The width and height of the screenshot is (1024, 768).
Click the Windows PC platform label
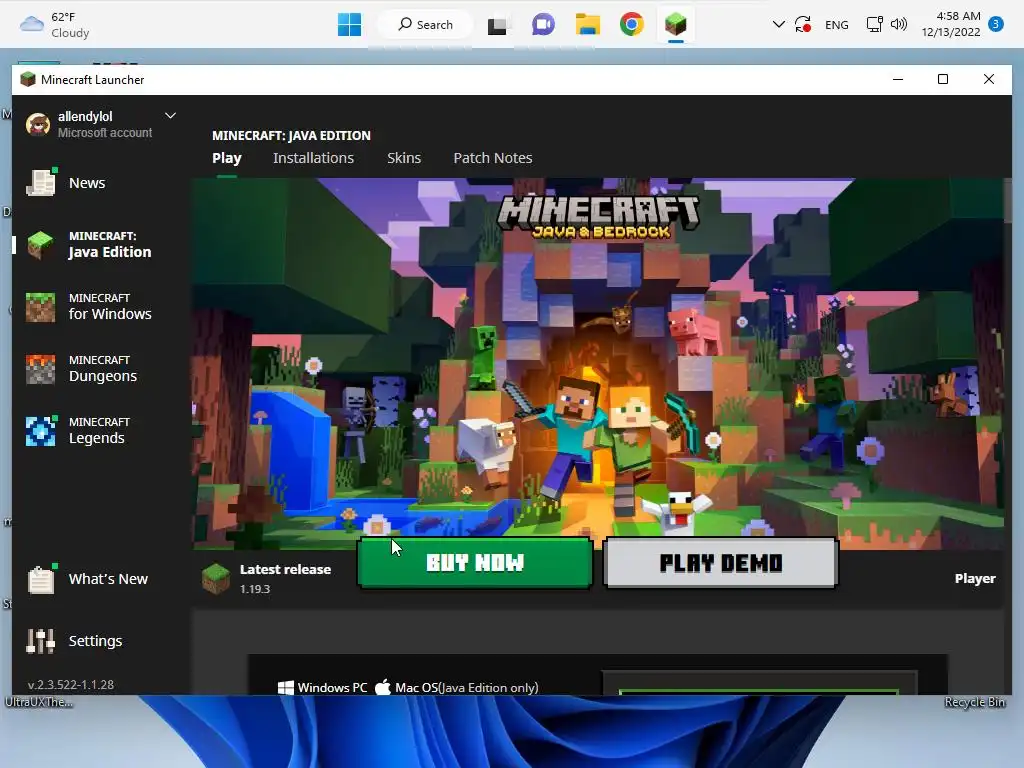click(323, 688)
